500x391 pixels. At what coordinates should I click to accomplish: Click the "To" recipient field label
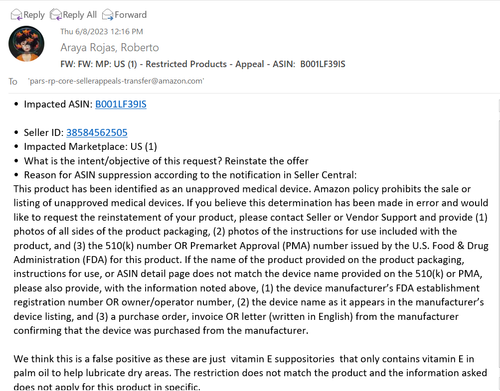13,81
